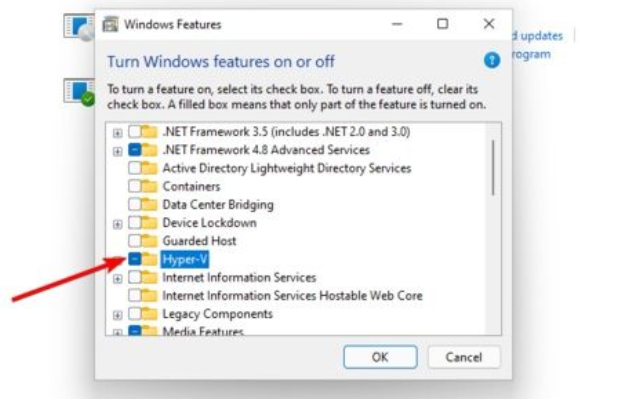
Task: Expand the Legacy Components node
Action: [x=117, y=315]
